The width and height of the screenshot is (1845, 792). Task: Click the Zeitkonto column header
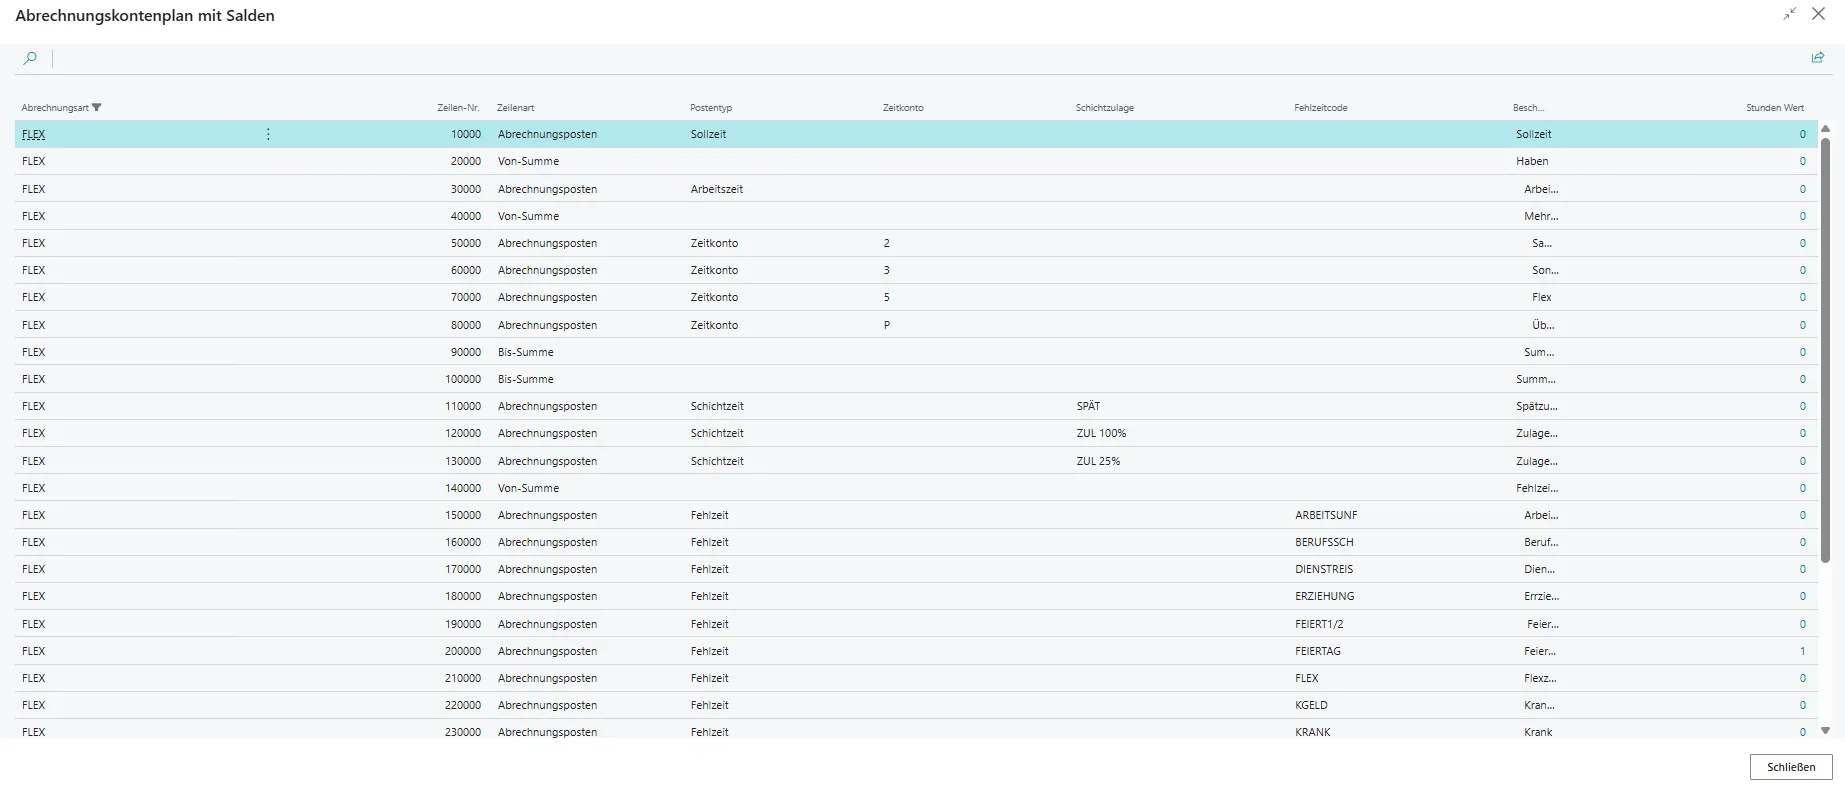[903, 108]
